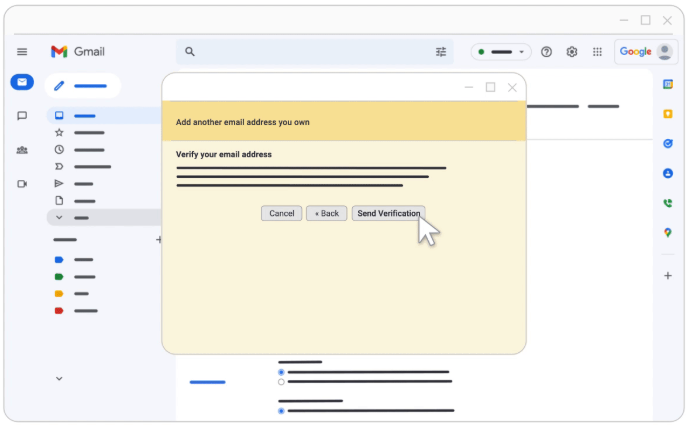Minimize the Add another email dialog

469,87
